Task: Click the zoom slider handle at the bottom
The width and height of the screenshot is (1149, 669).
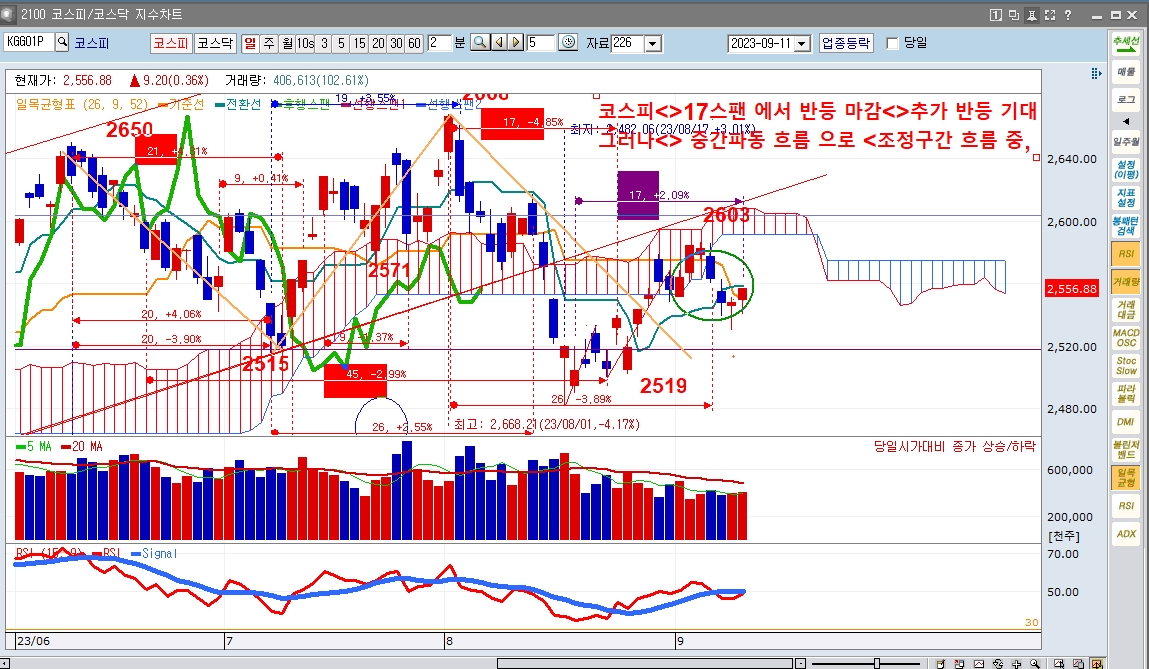Action: click(876, 663)
